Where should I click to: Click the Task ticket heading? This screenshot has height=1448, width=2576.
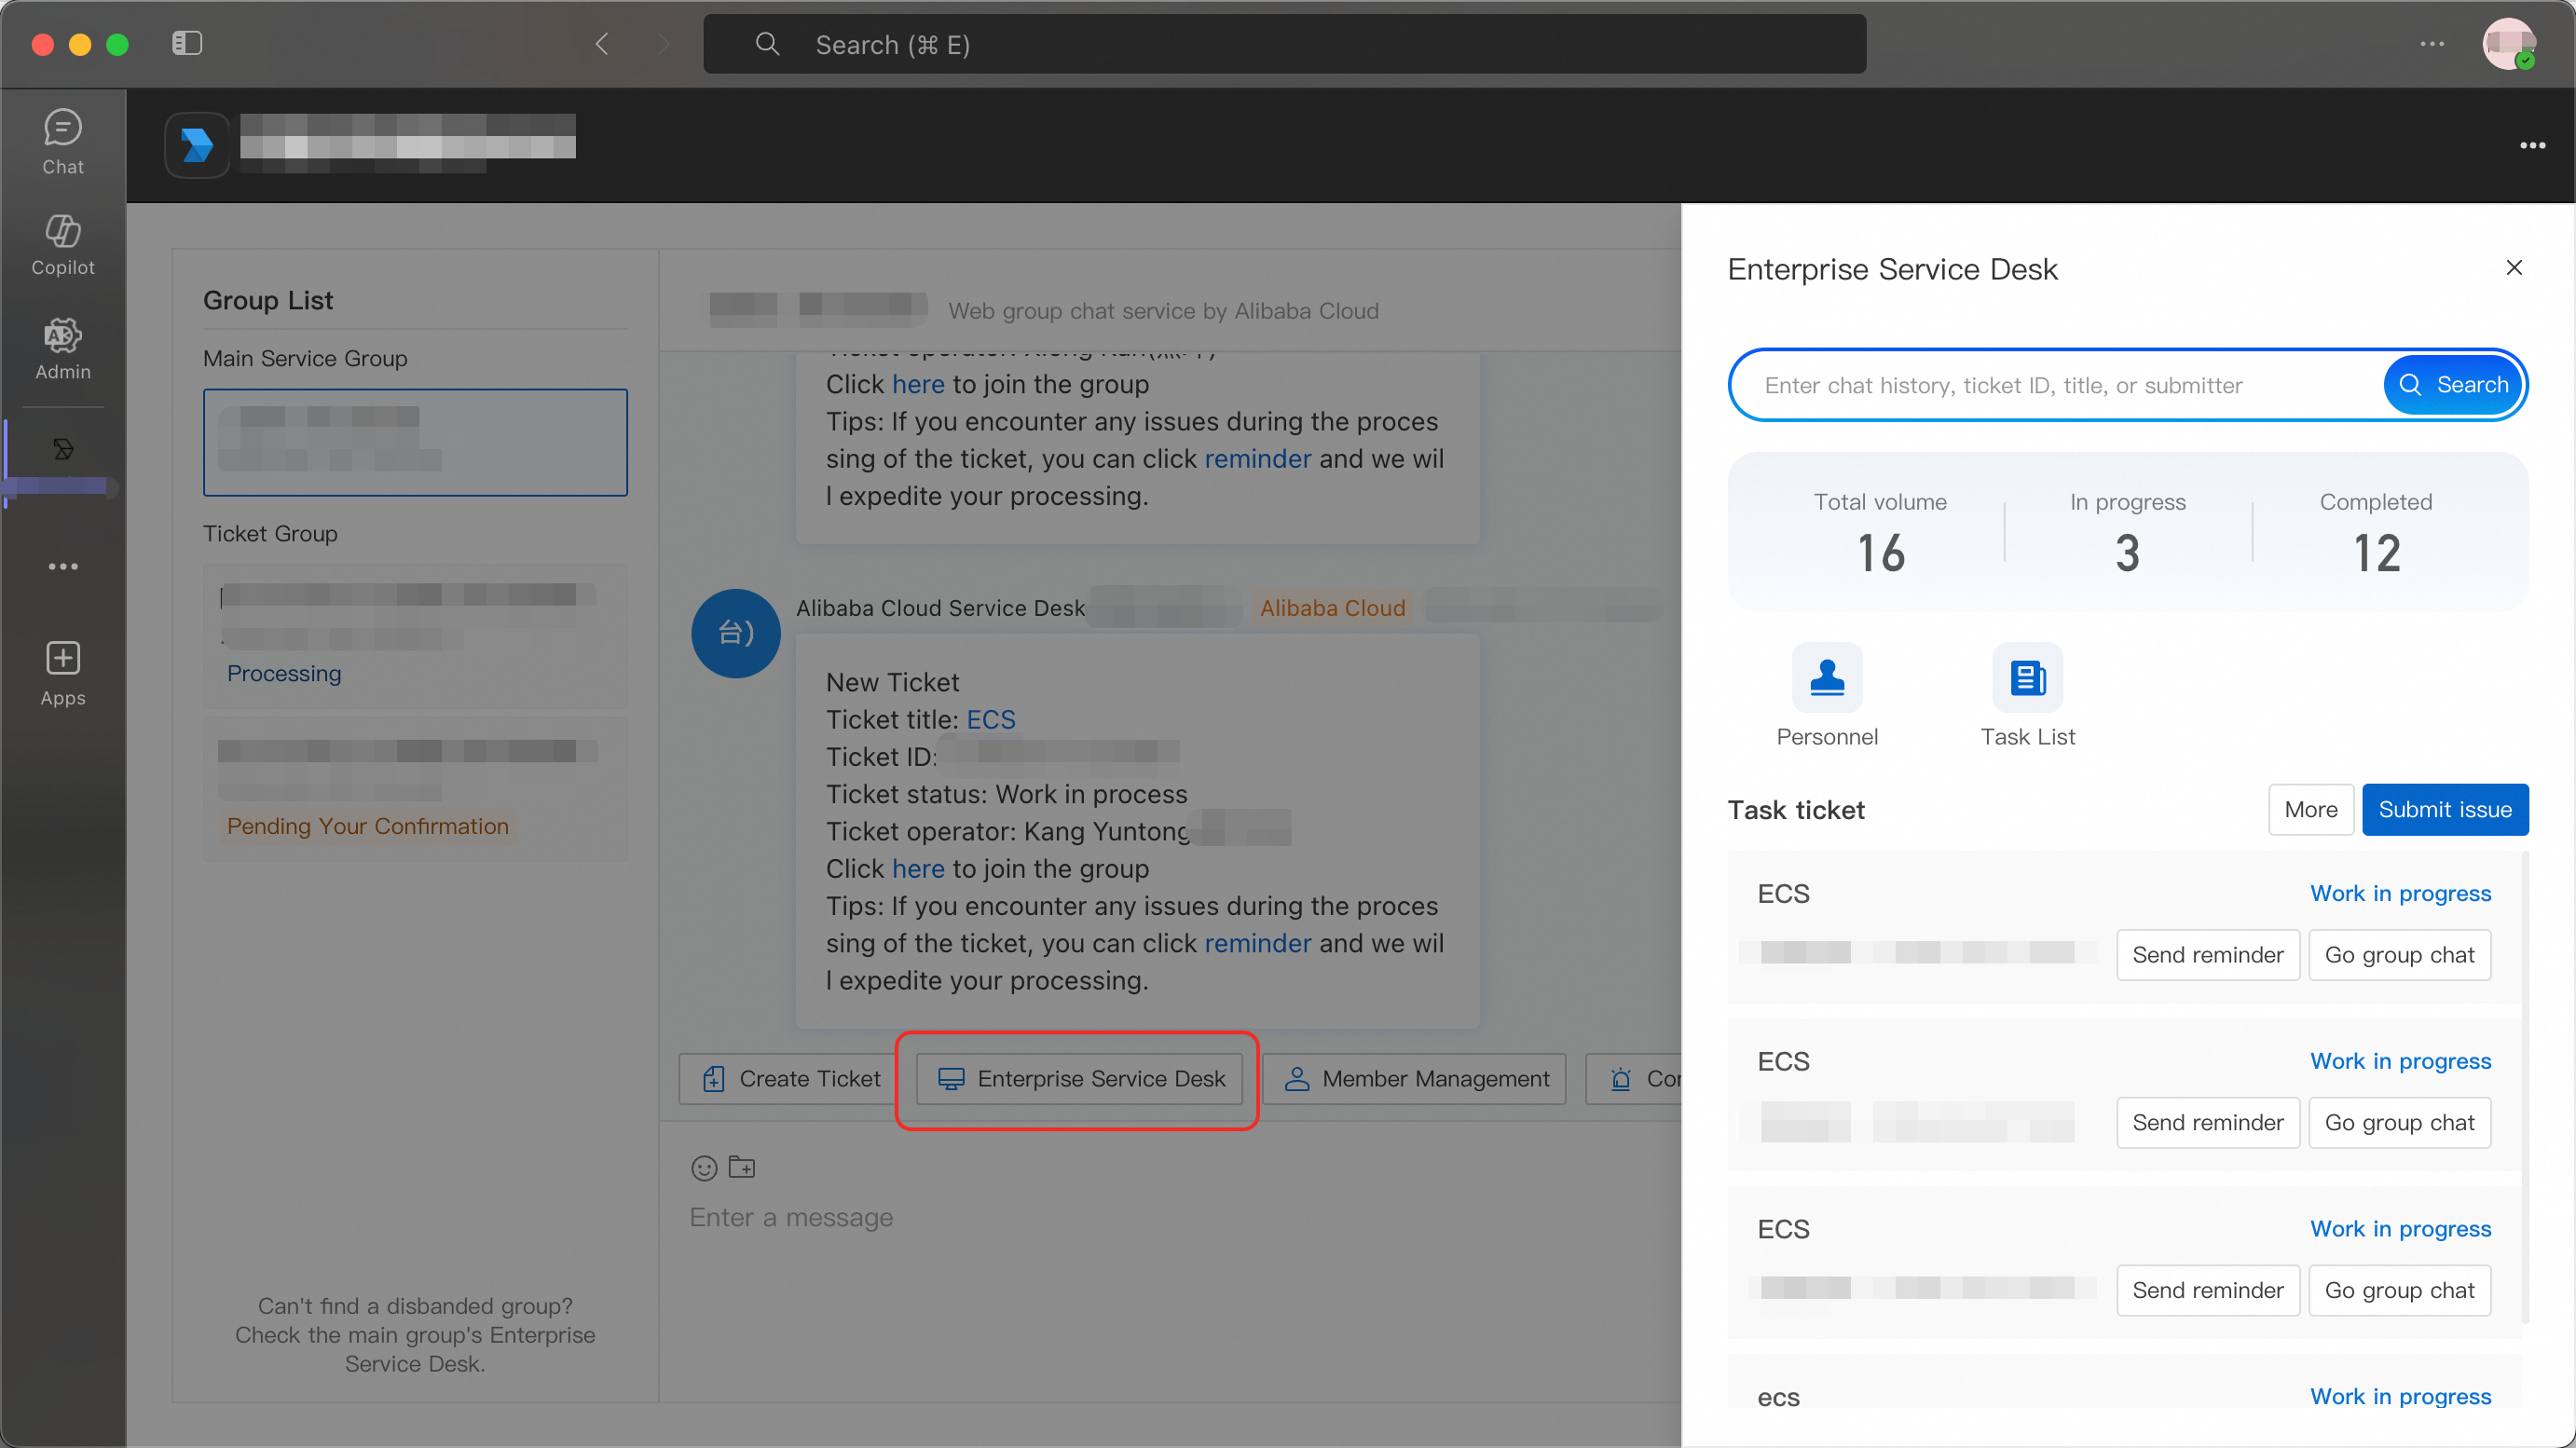(1796, 810)
